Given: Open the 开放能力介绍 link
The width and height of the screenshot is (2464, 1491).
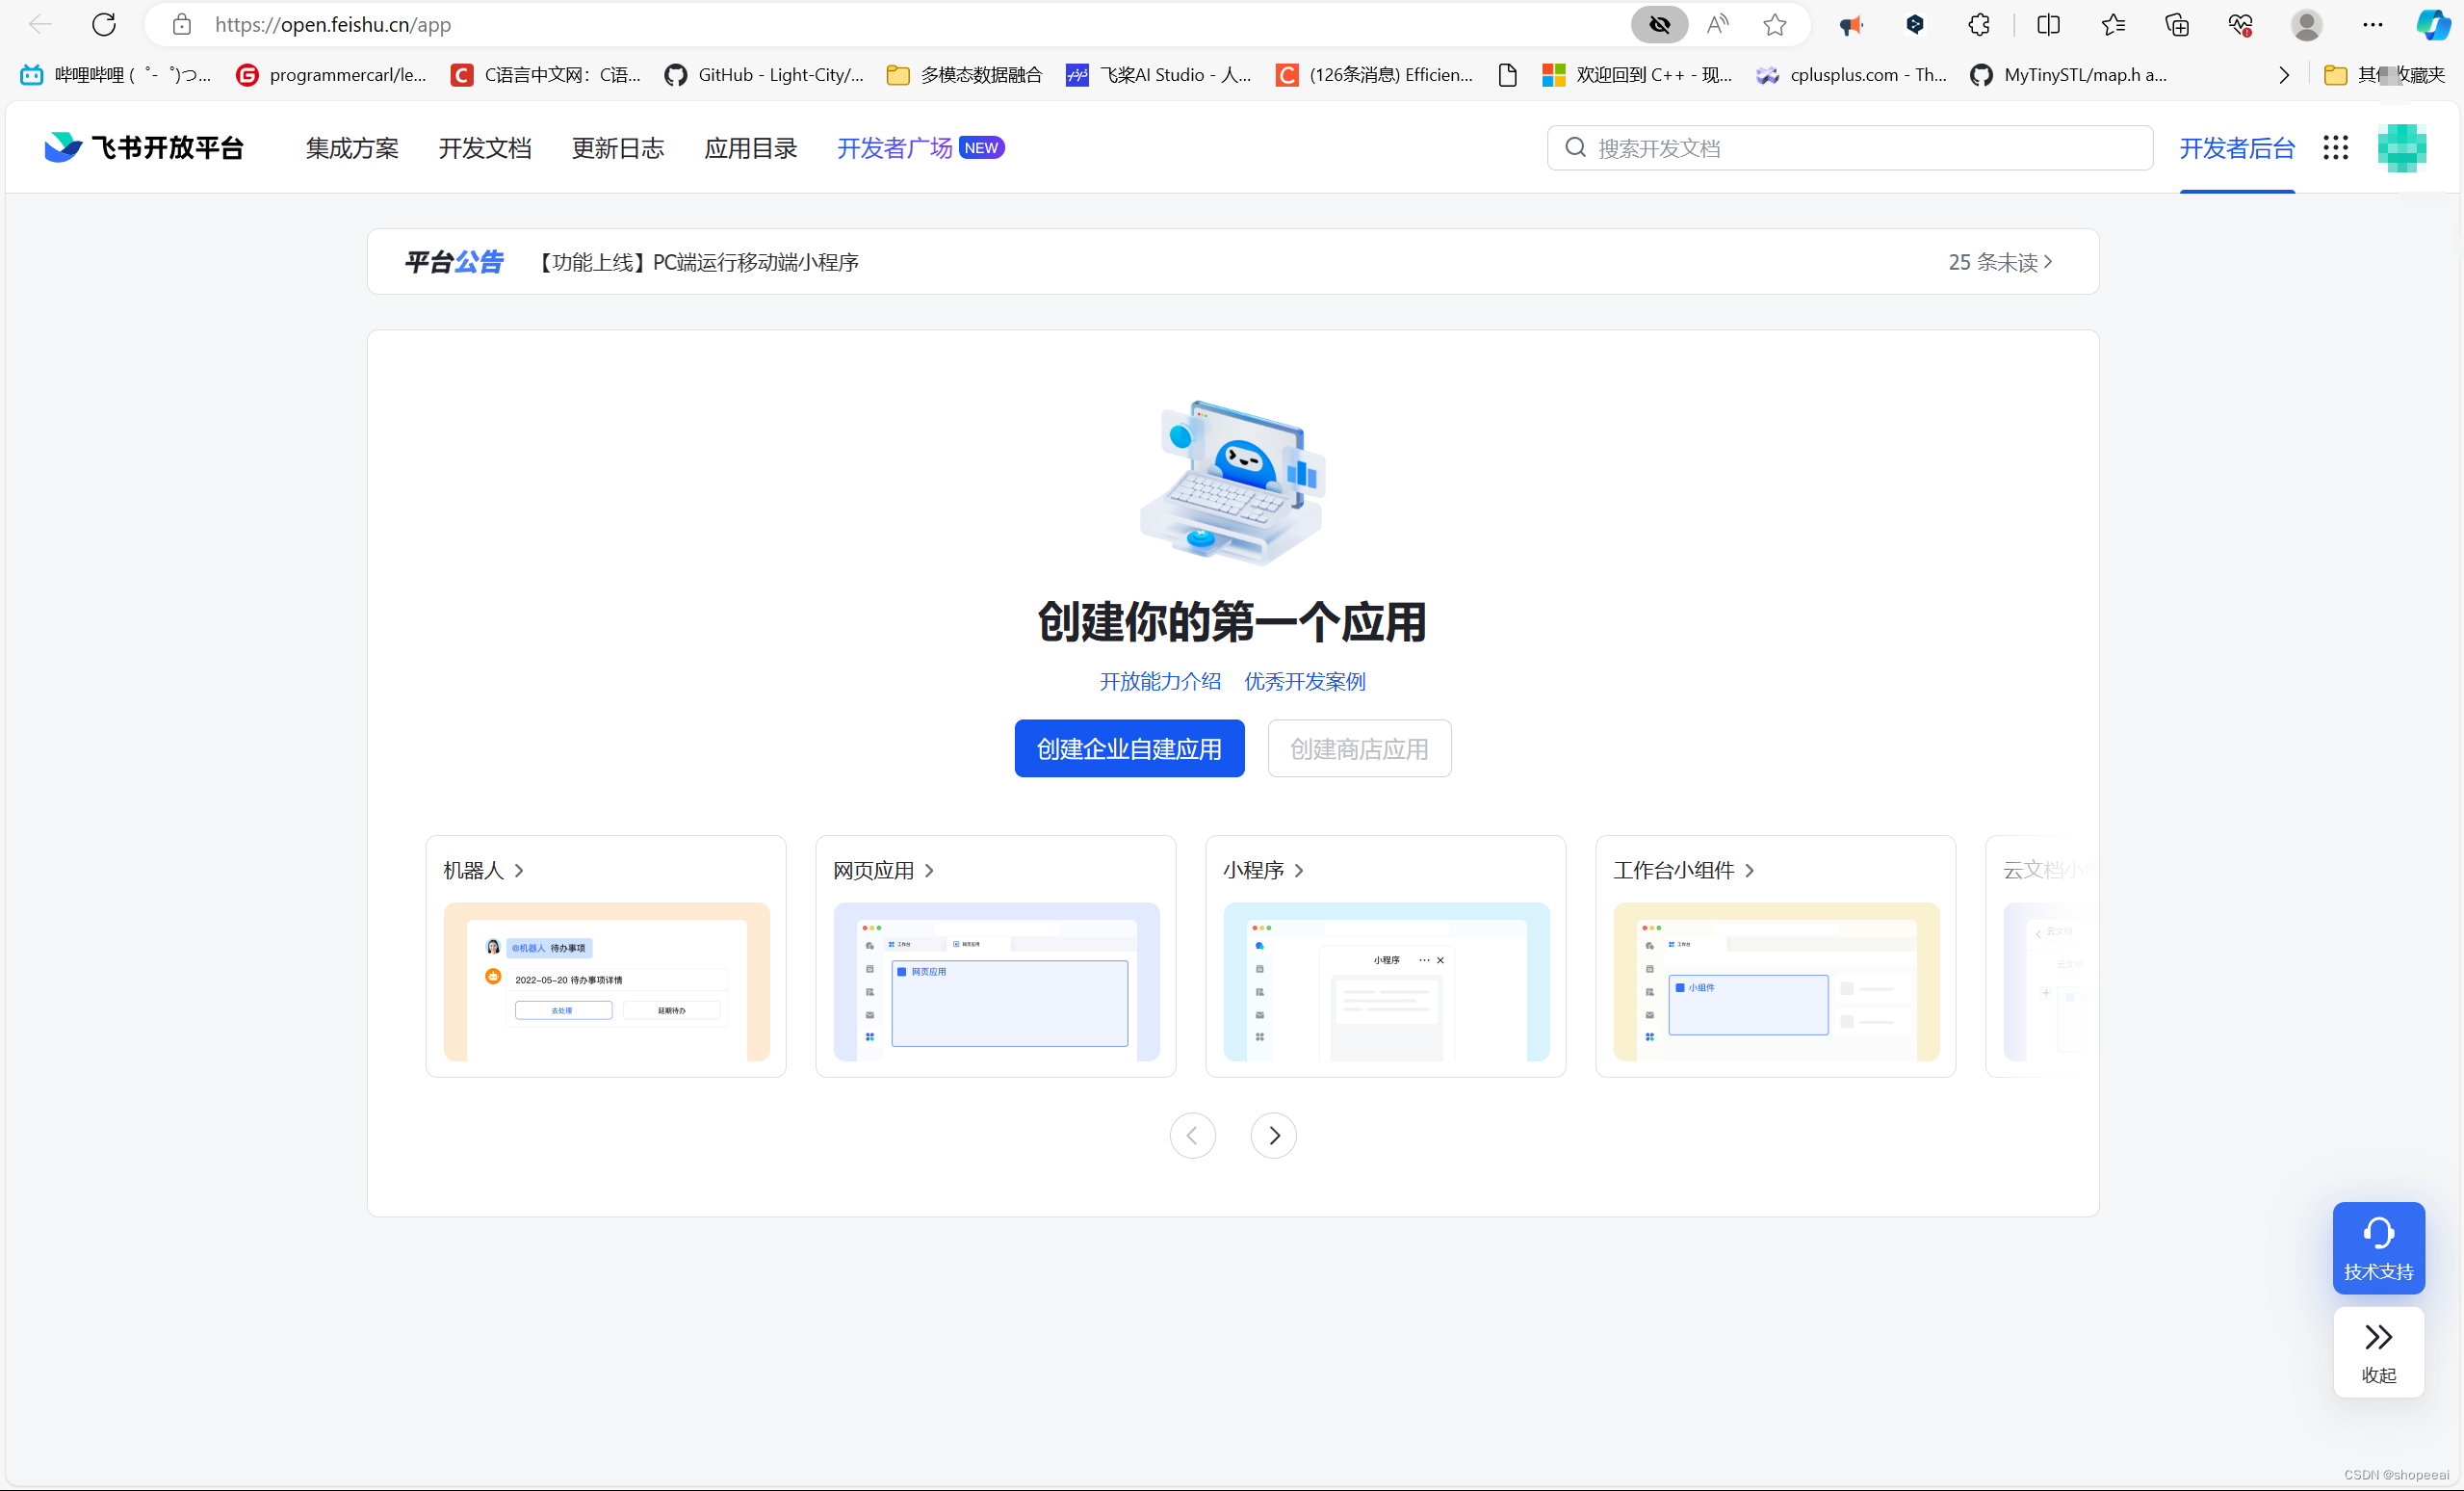Looking at the screenshot, I should (x=1160, y=682).
